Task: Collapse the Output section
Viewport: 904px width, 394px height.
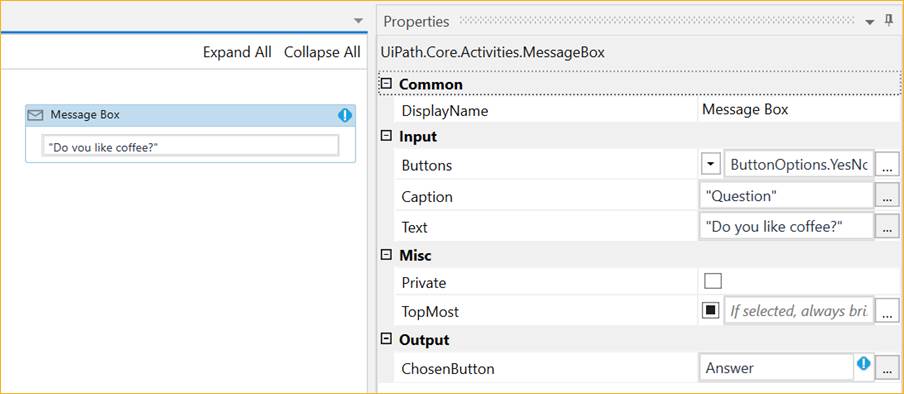Action: pyautogui.click(x=387, y=339)
